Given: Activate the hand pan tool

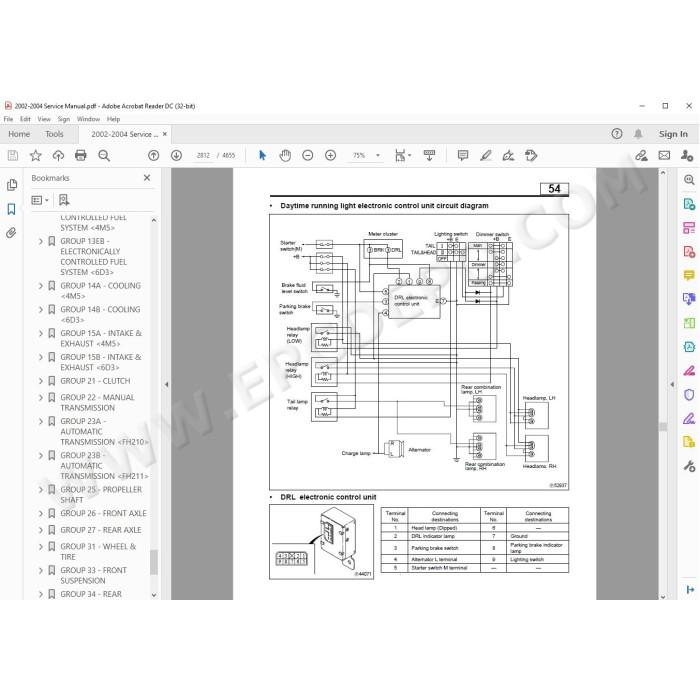Looking at the screenshot, I should 285,155.
